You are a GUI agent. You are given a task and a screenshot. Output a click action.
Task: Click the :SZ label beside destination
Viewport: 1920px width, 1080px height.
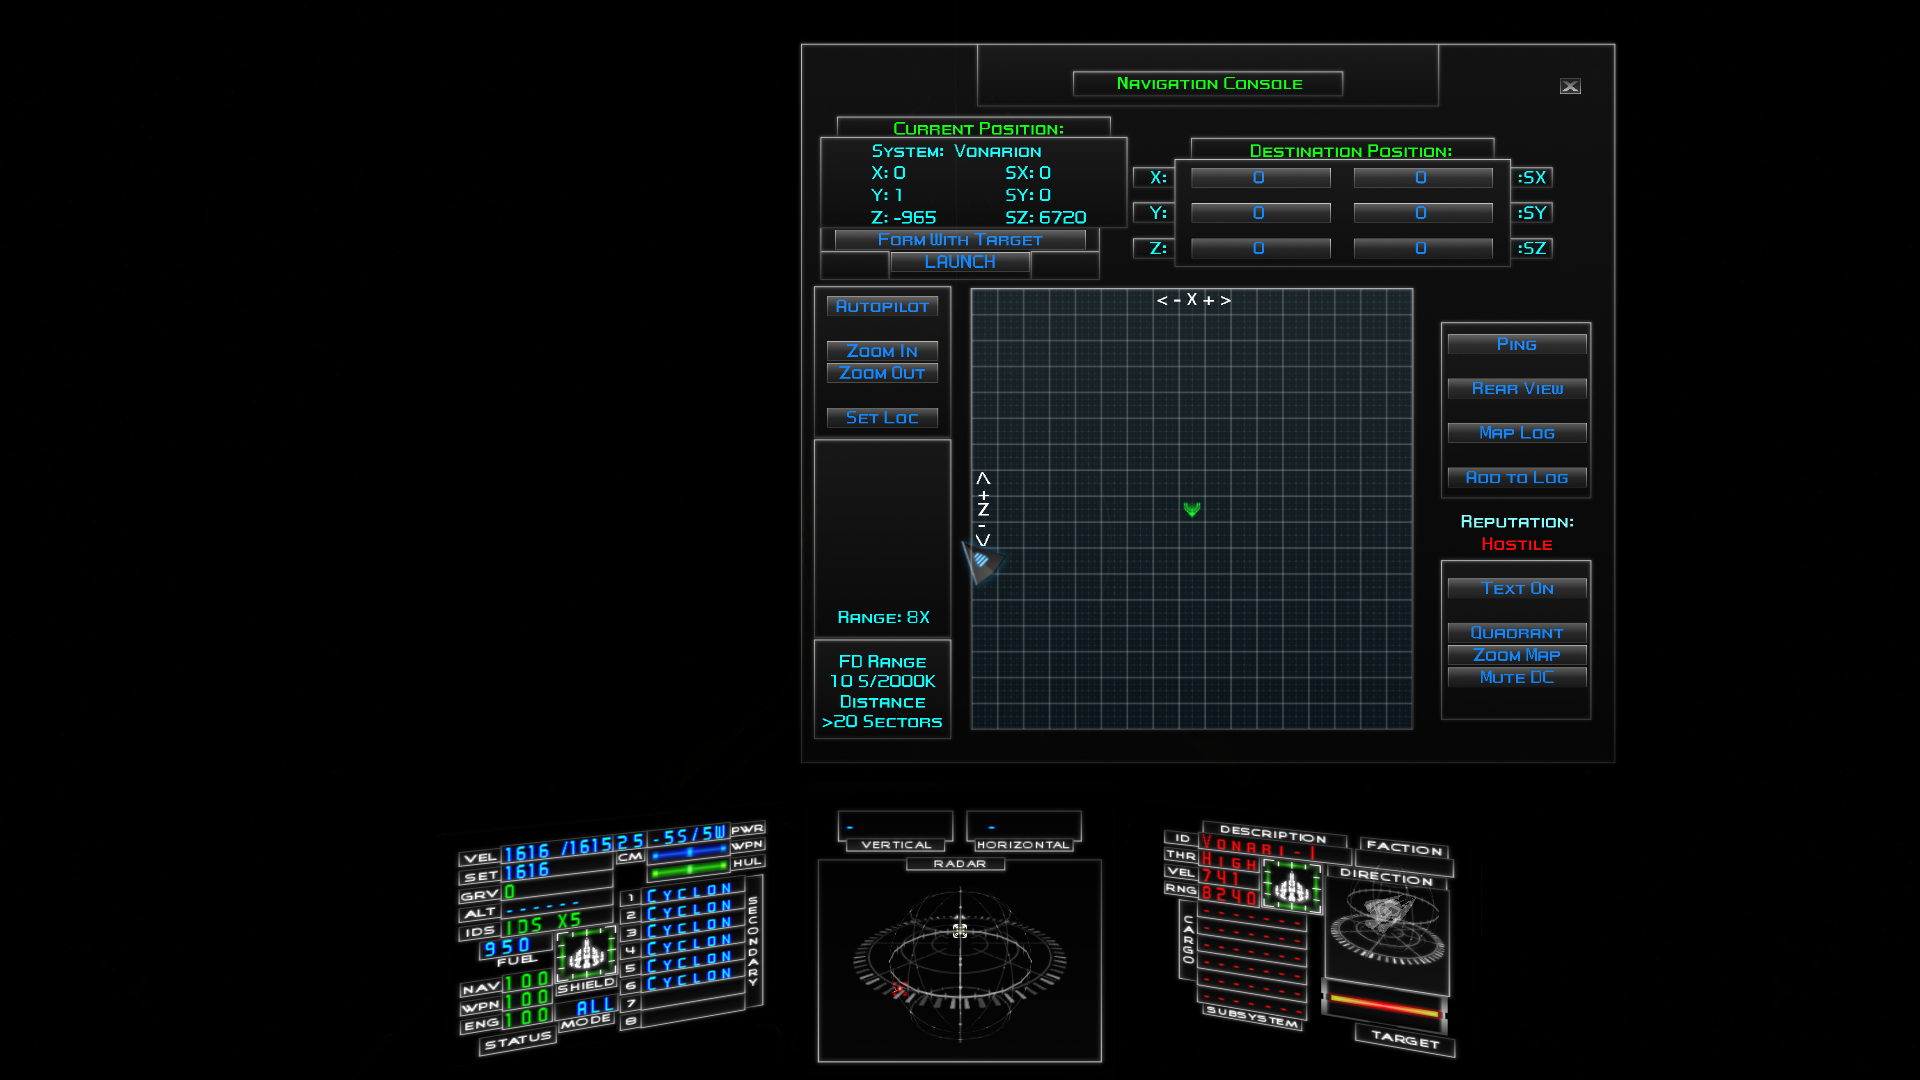1532,248
